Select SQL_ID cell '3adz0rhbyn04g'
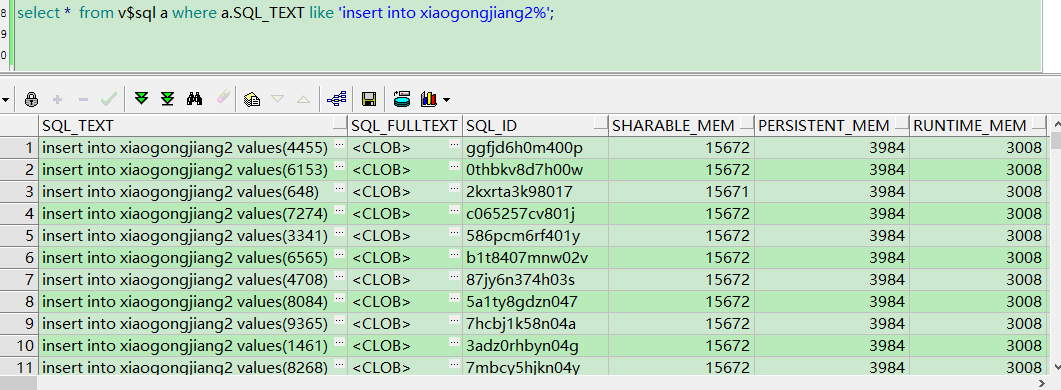 535,345
